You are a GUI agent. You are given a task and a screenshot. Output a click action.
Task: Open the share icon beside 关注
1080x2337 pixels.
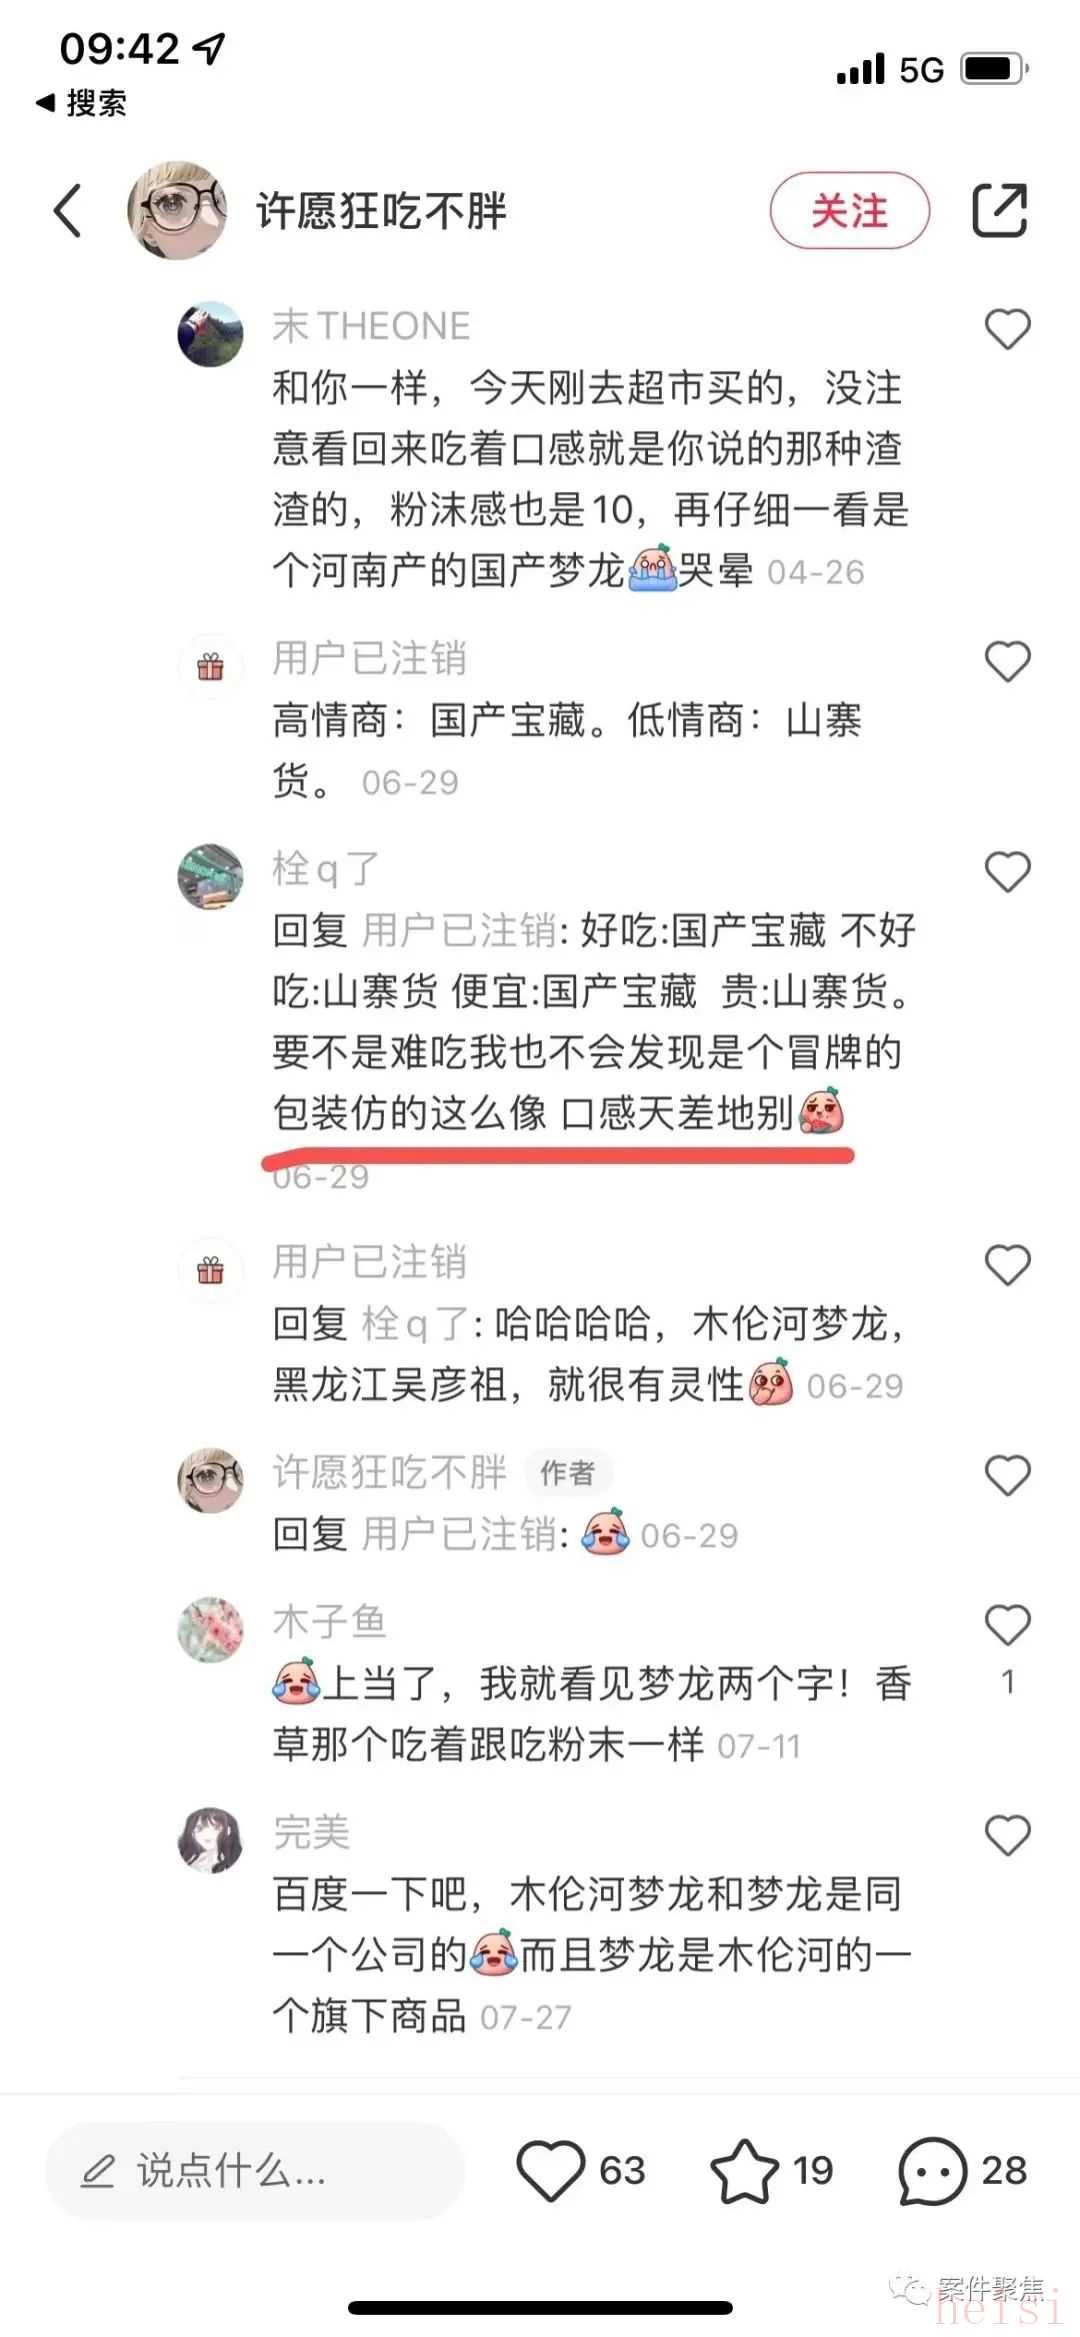(1000, 210)
